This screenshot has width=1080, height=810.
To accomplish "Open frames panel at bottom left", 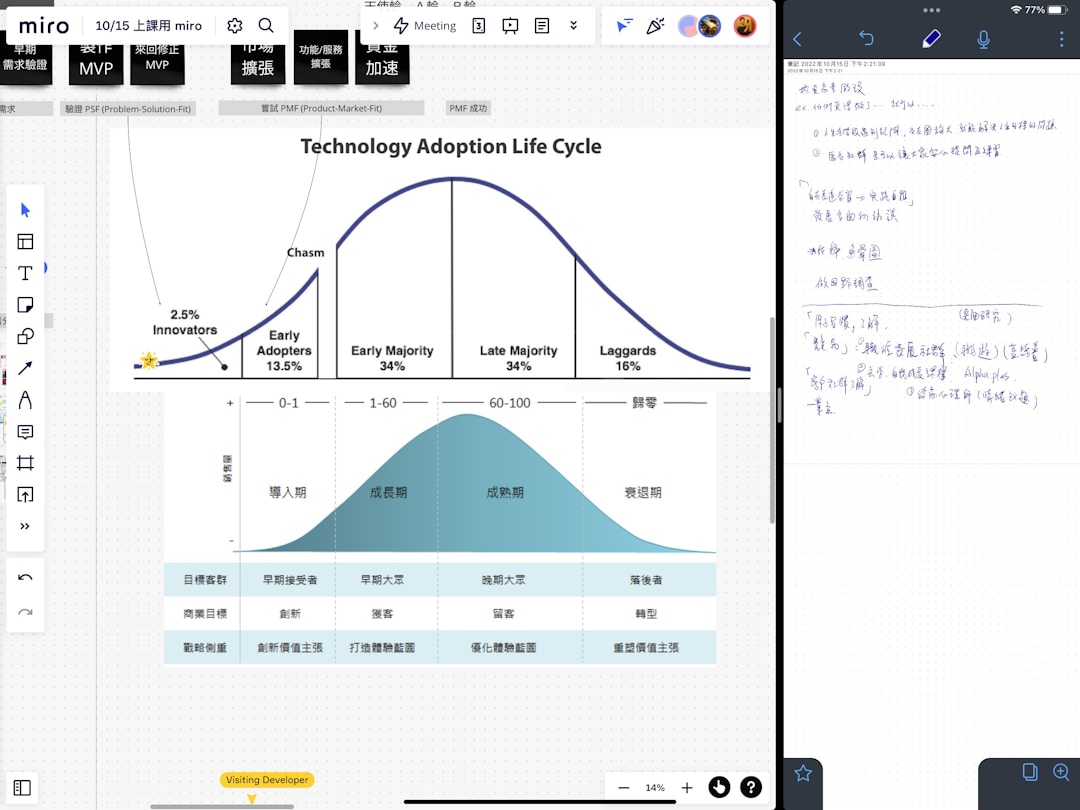I will point(22,787).
